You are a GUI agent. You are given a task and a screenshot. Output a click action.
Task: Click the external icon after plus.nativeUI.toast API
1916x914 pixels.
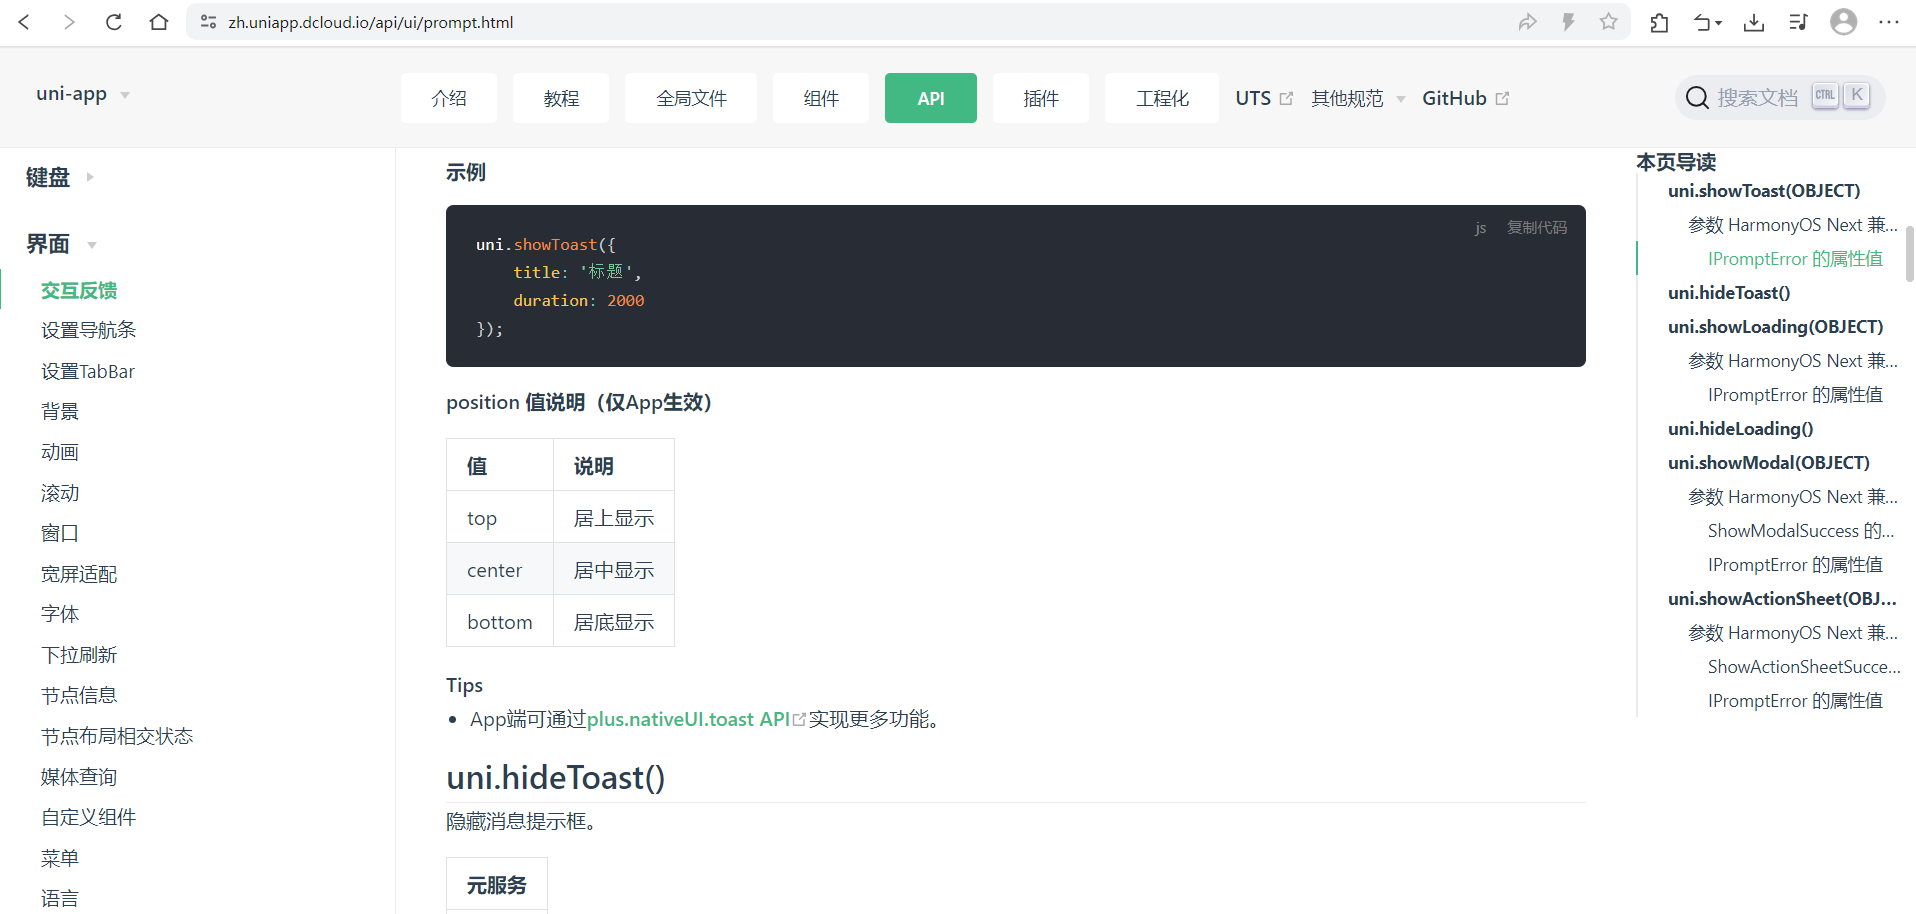[799, 720]
